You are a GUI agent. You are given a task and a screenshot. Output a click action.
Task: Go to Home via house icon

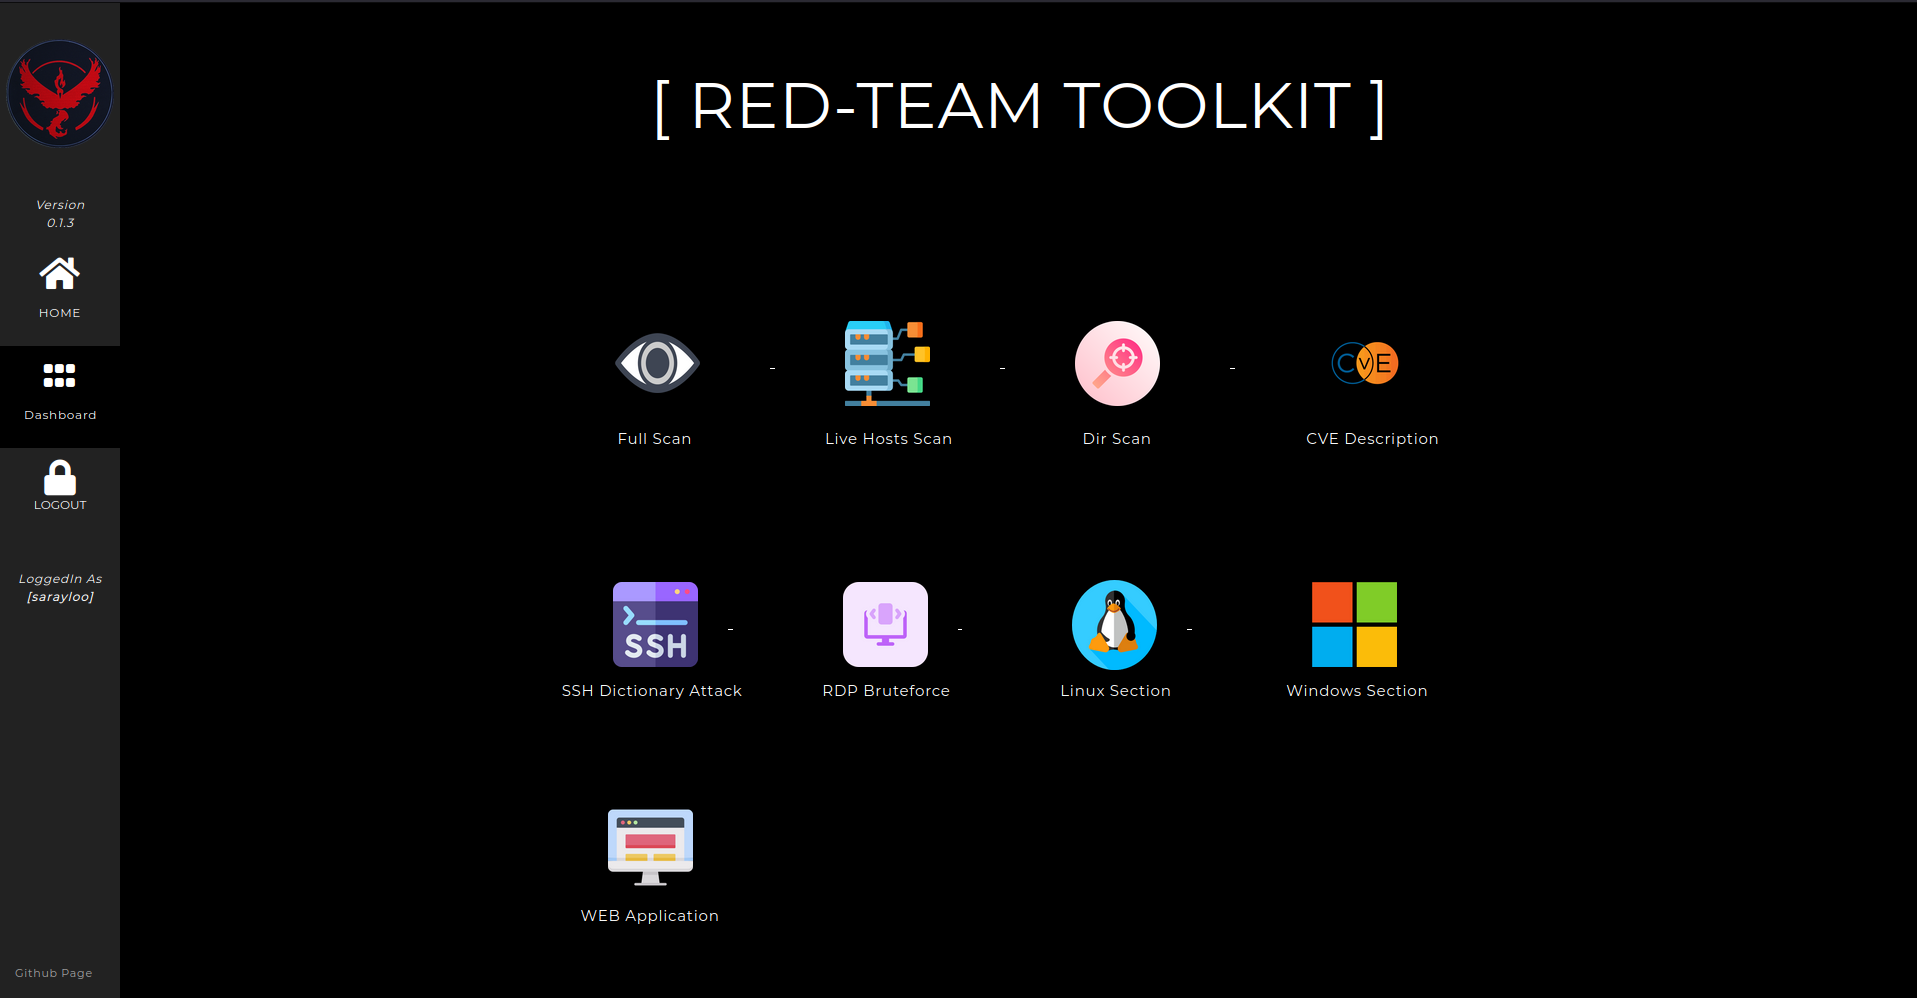point(60,273)
